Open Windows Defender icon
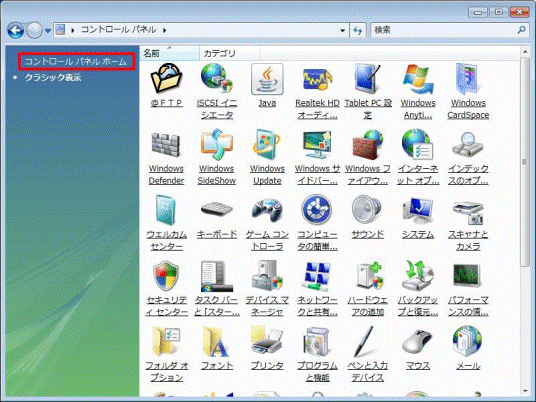The image size is (536, 402). [x=166, y=145]
